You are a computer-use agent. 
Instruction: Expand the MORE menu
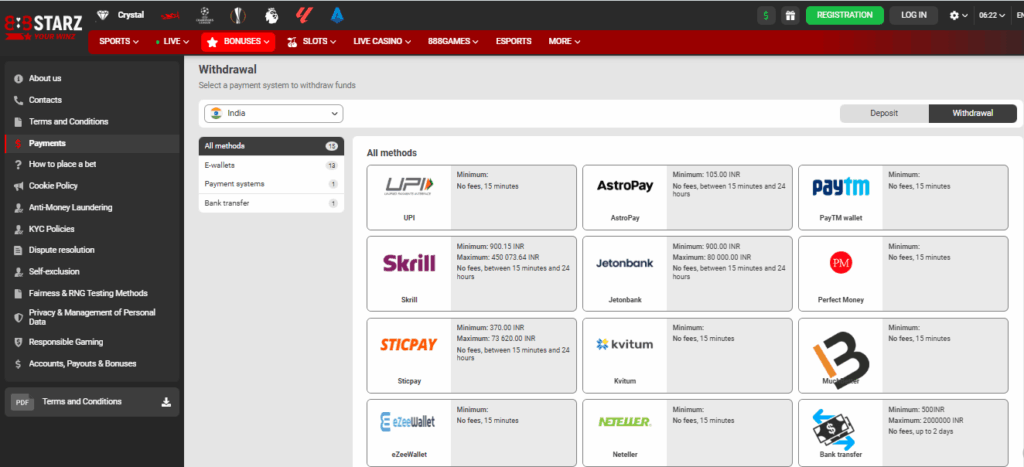[x=564, y=41]
